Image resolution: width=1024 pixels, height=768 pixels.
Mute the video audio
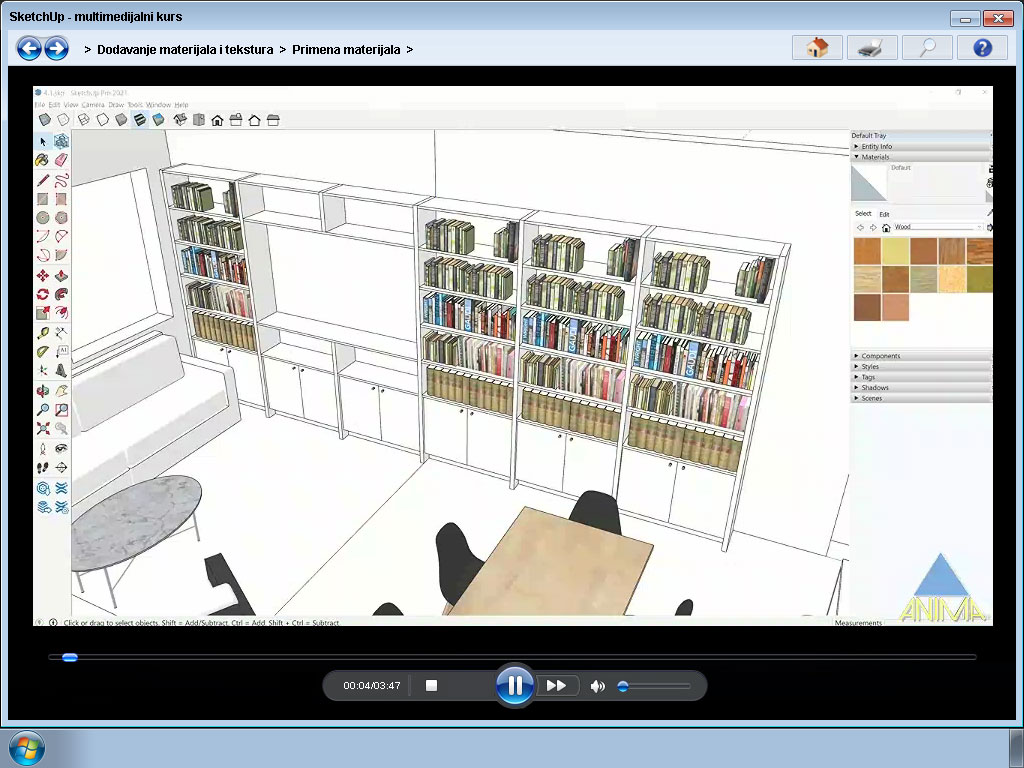click(x=598, y=685)
